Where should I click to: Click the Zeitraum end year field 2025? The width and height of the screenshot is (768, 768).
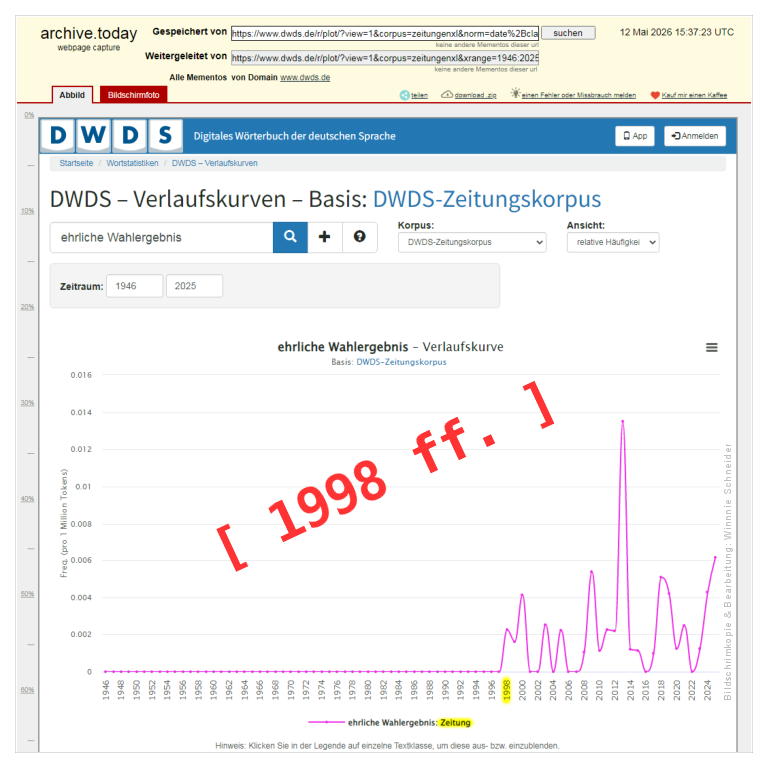[x=194, y=286]
